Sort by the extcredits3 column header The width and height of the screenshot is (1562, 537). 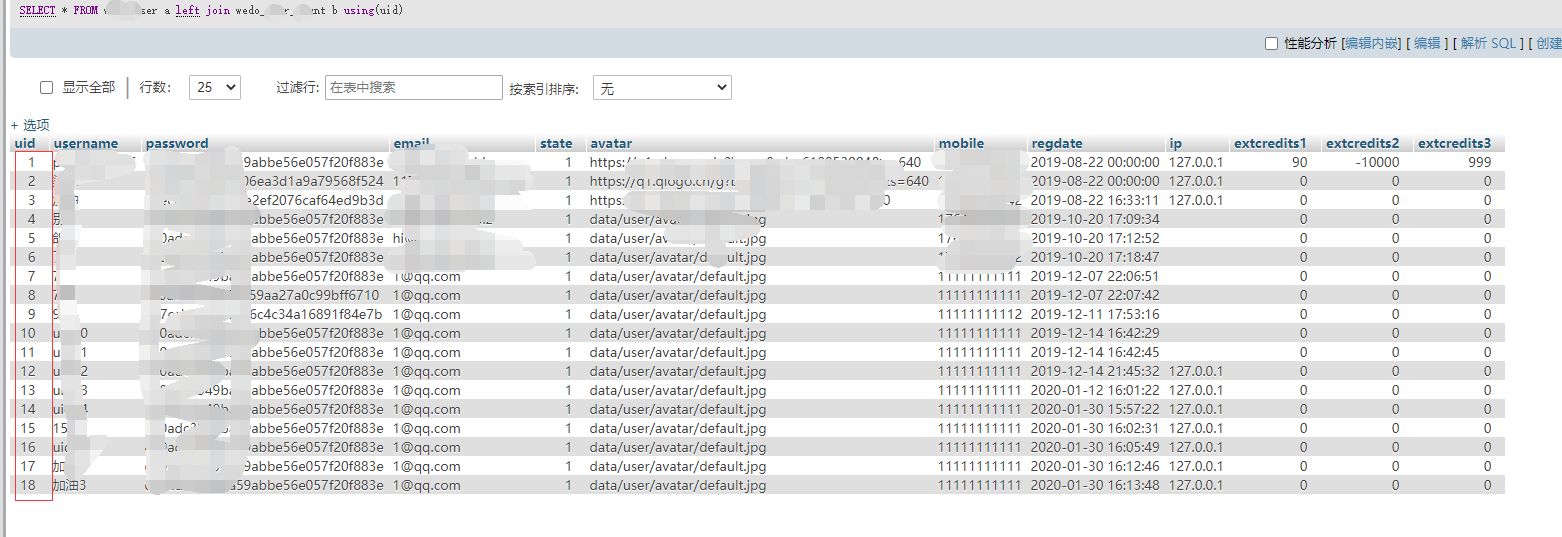(x=1454, y=143)
